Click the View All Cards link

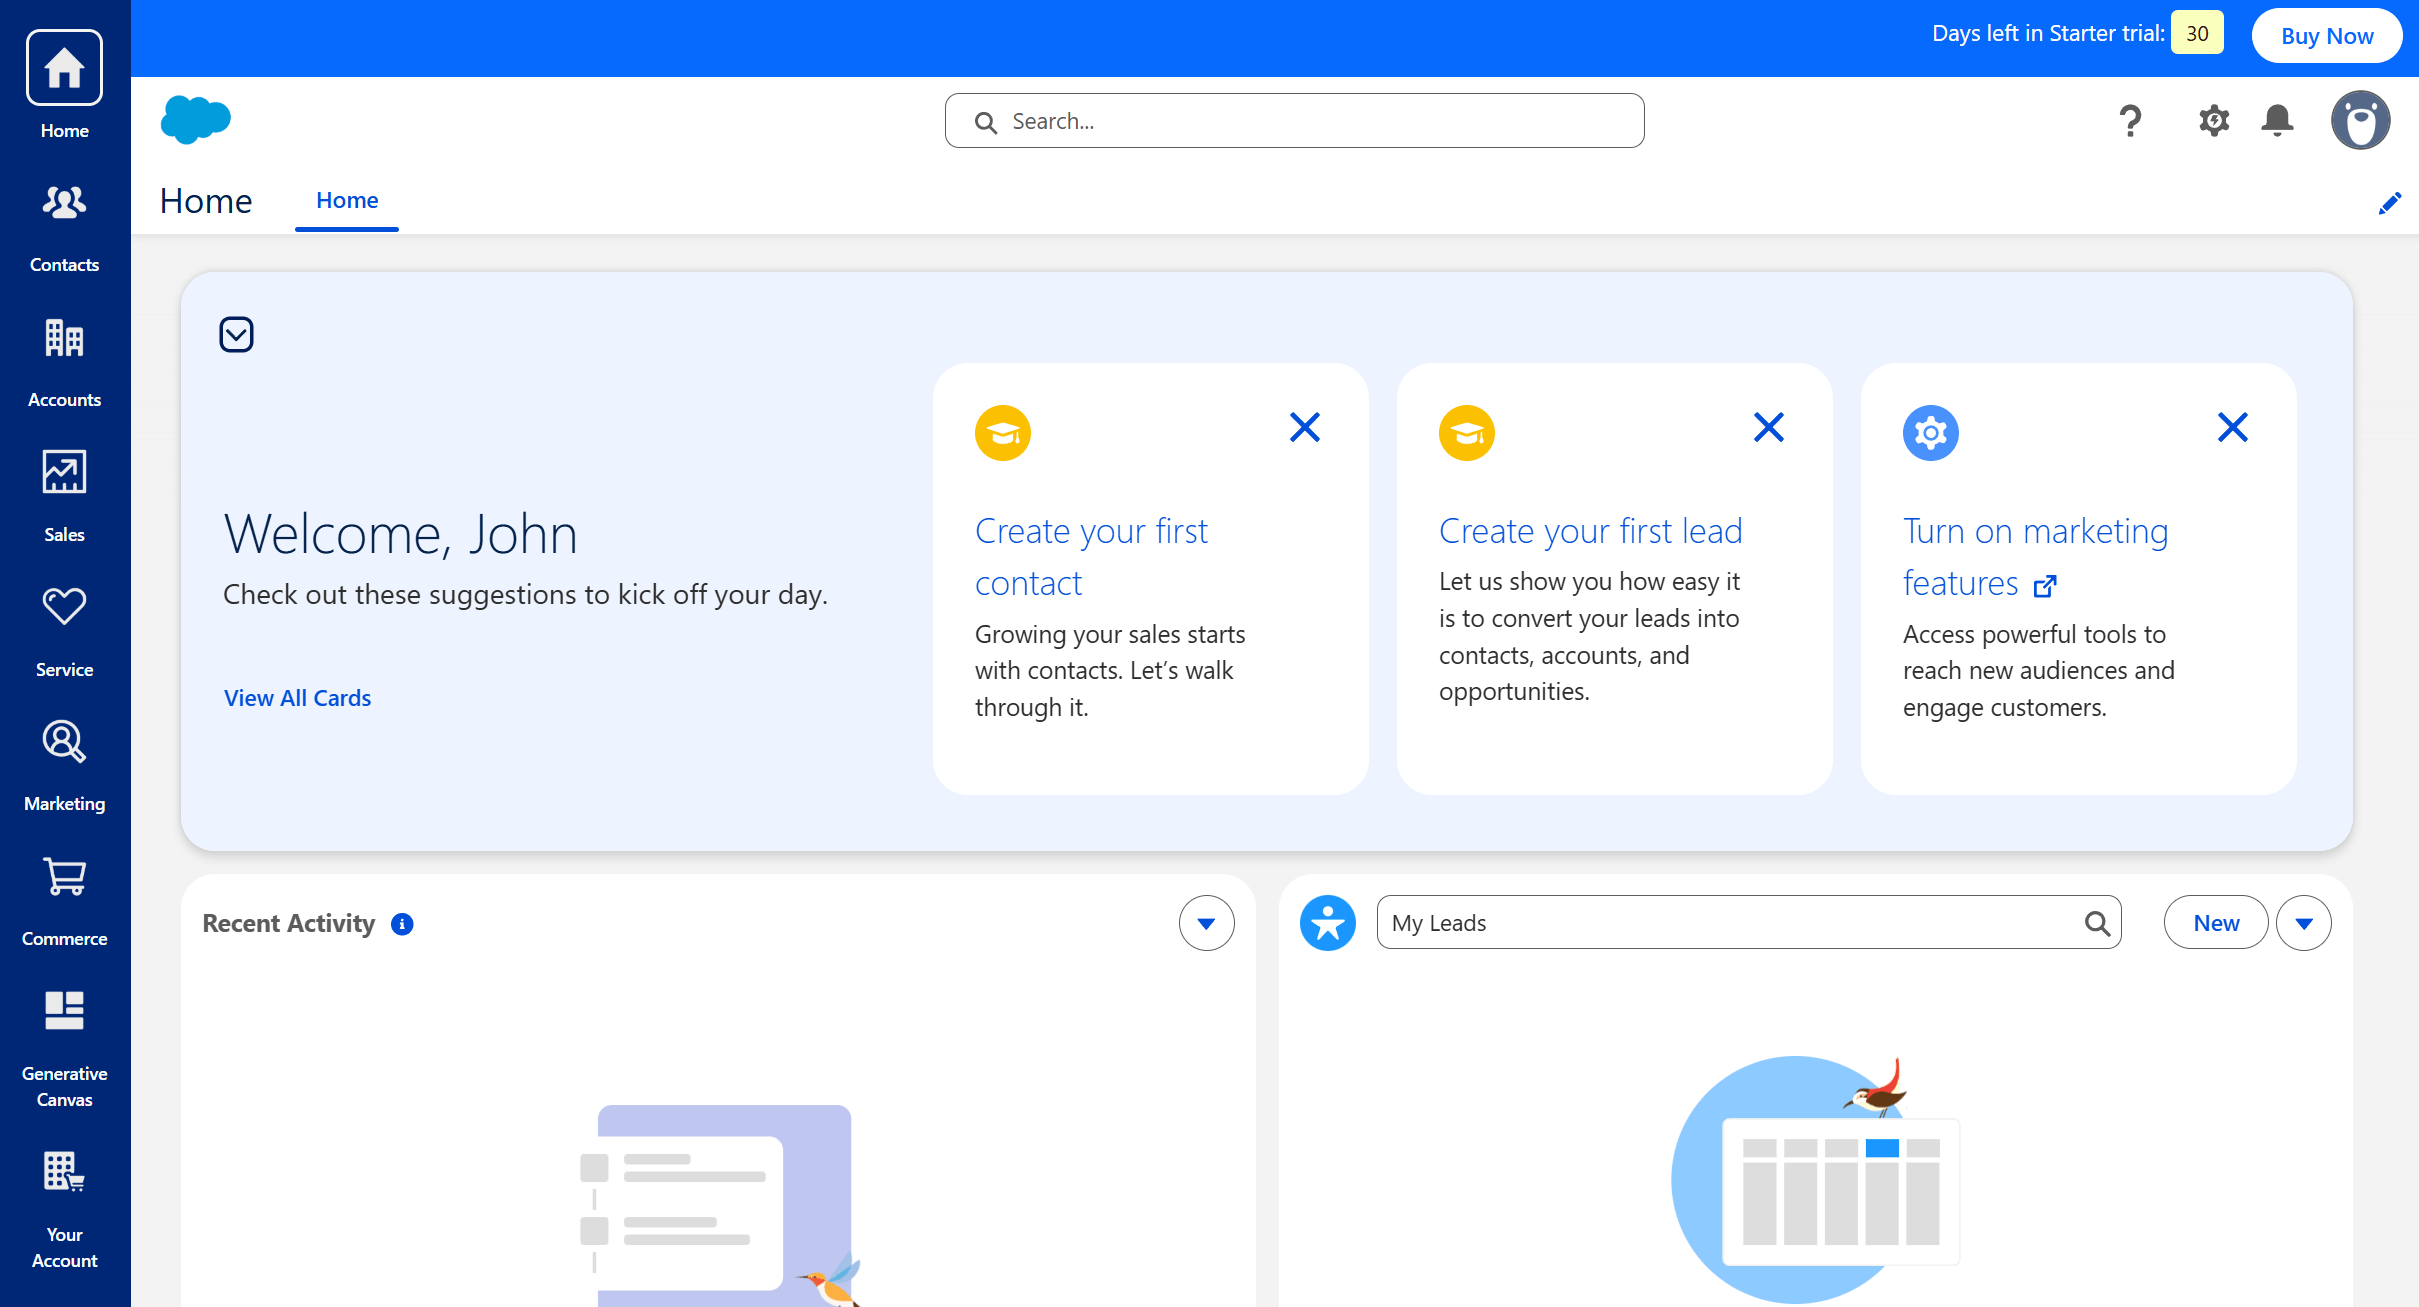point(297,697)
